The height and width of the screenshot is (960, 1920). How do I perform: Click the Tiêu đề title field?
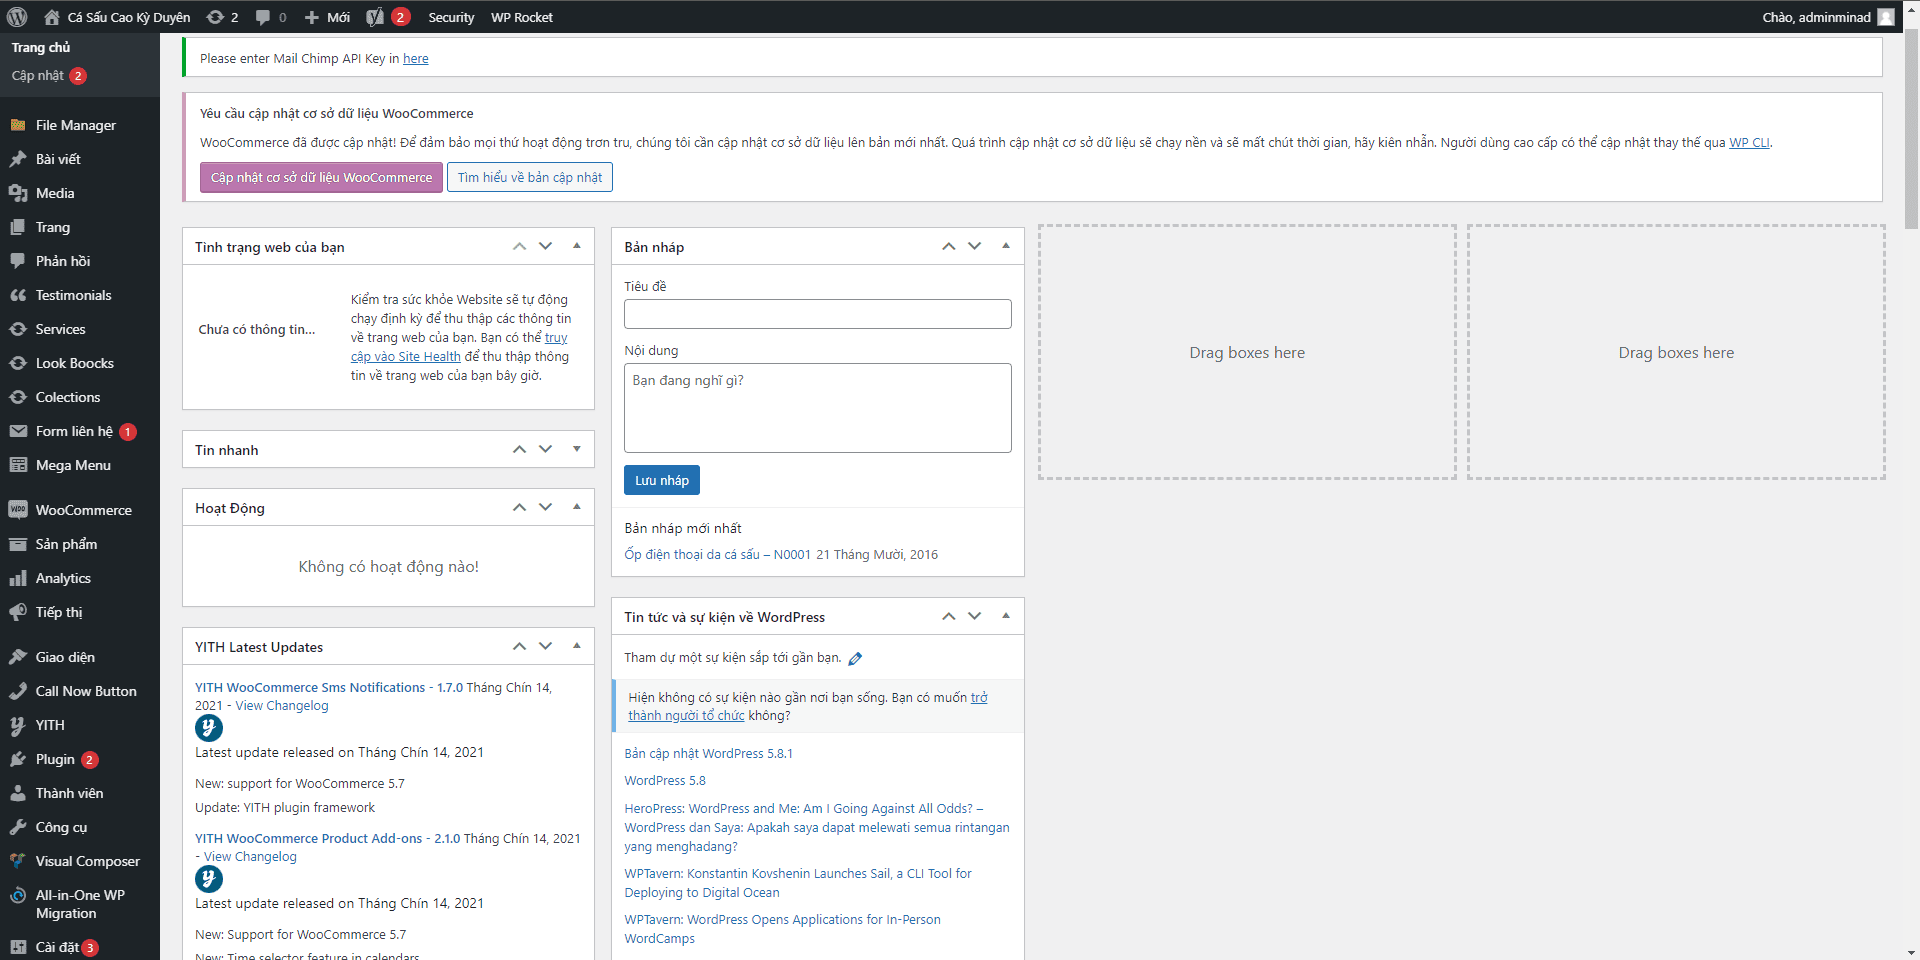point(817,314)
